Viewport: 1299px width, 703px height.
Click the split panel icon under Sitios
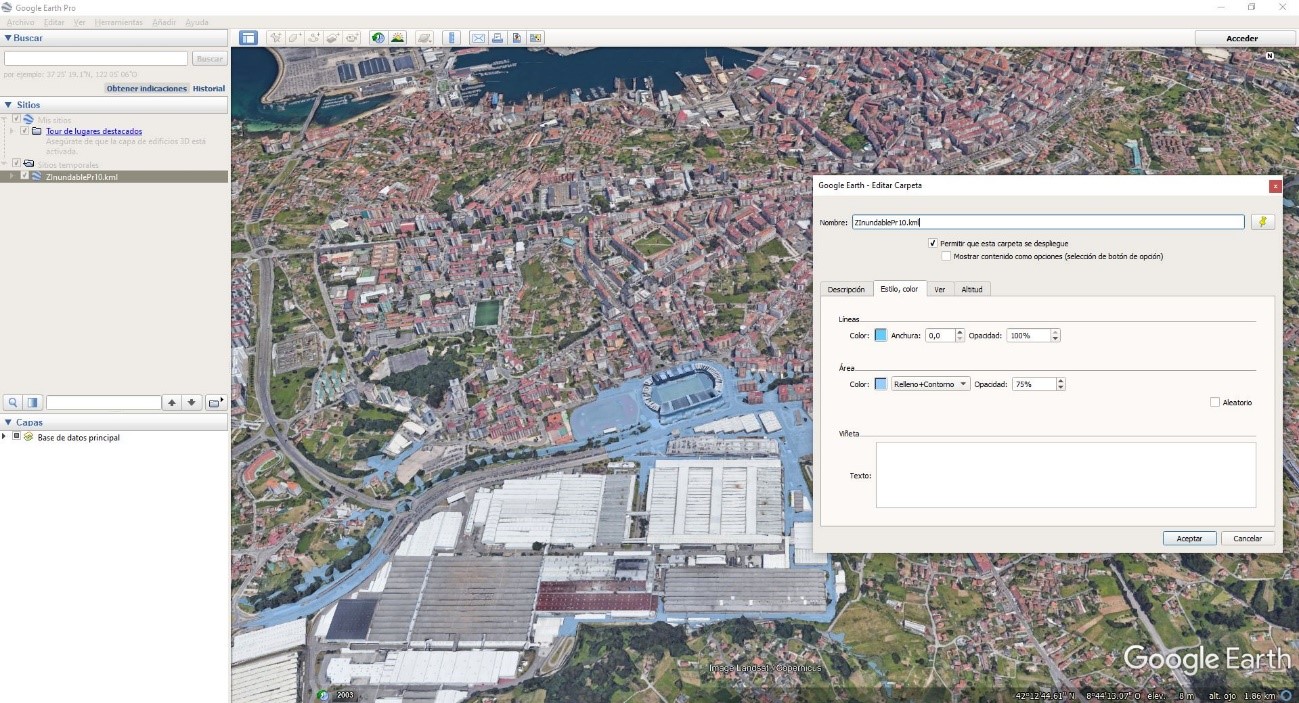(x=33, y=402)
